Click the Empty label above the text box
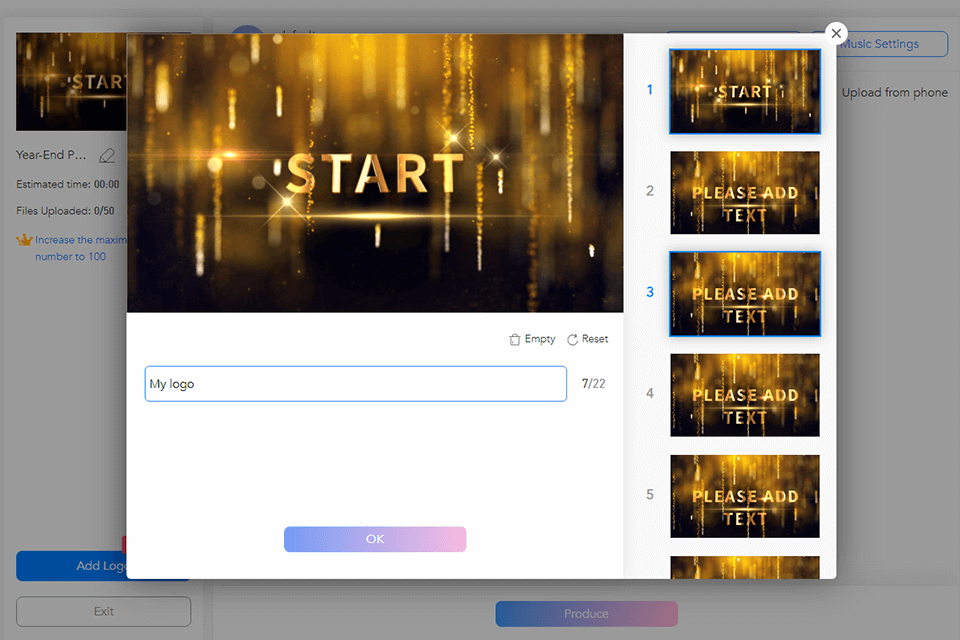 (x=538, y=339)
